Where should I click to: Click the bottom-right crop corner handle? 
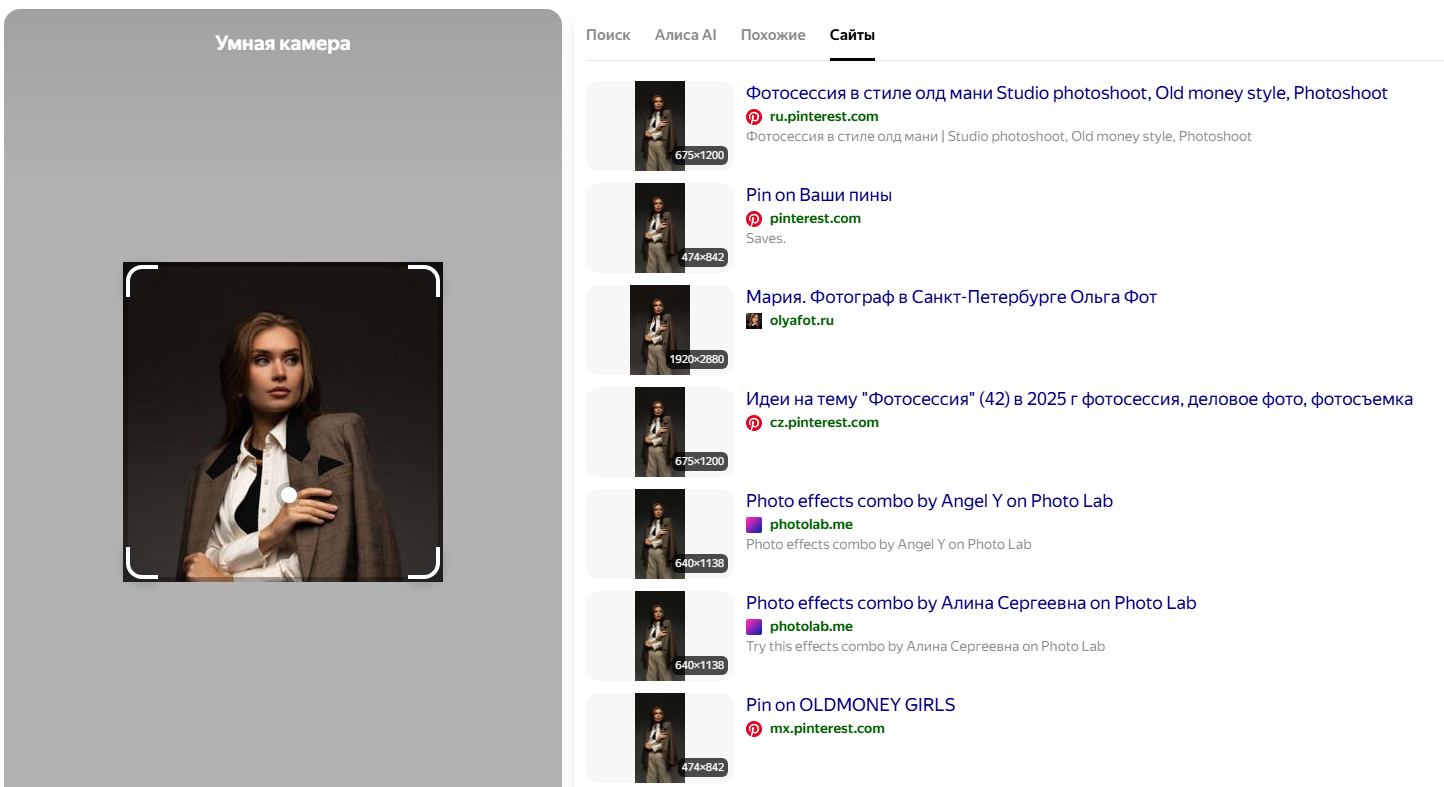(x=424, y=563)
